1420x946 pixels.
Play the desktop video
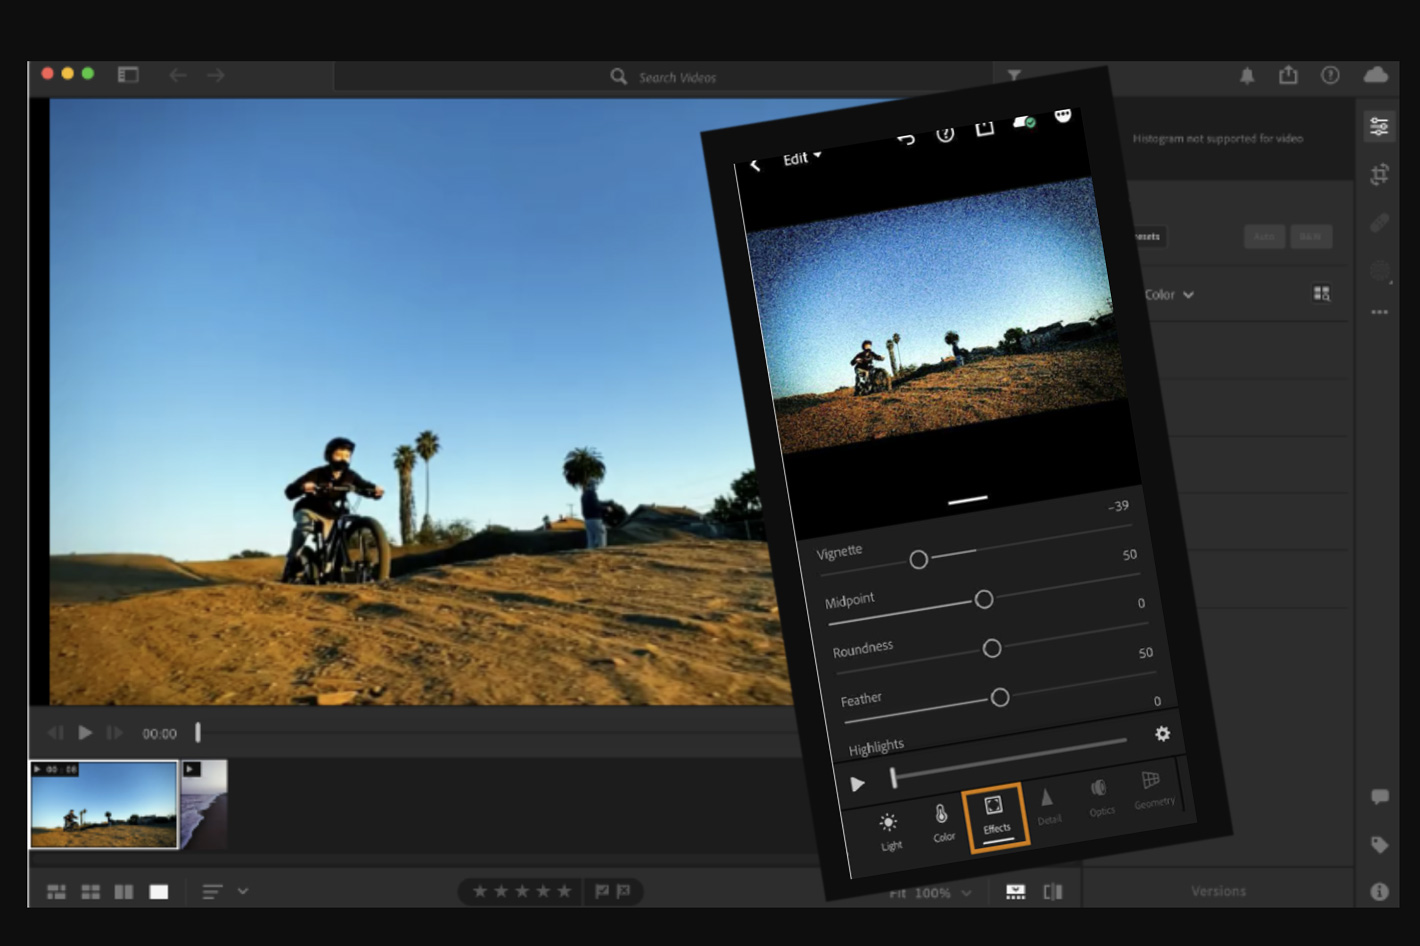coord(85,733)
